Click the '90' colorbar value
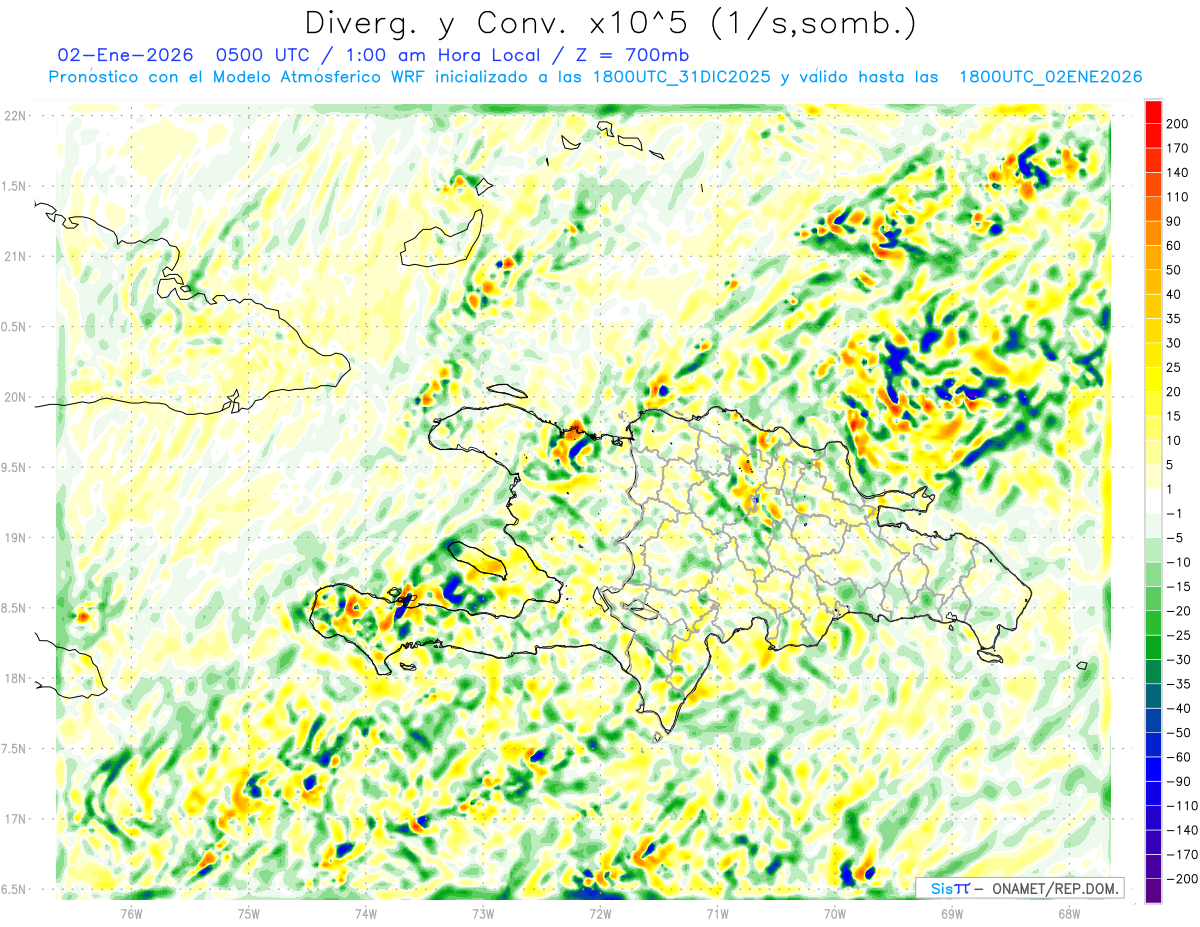The height and width of the screenshot is (927, 1200). pyautogui.click(x=1174, y=221)
